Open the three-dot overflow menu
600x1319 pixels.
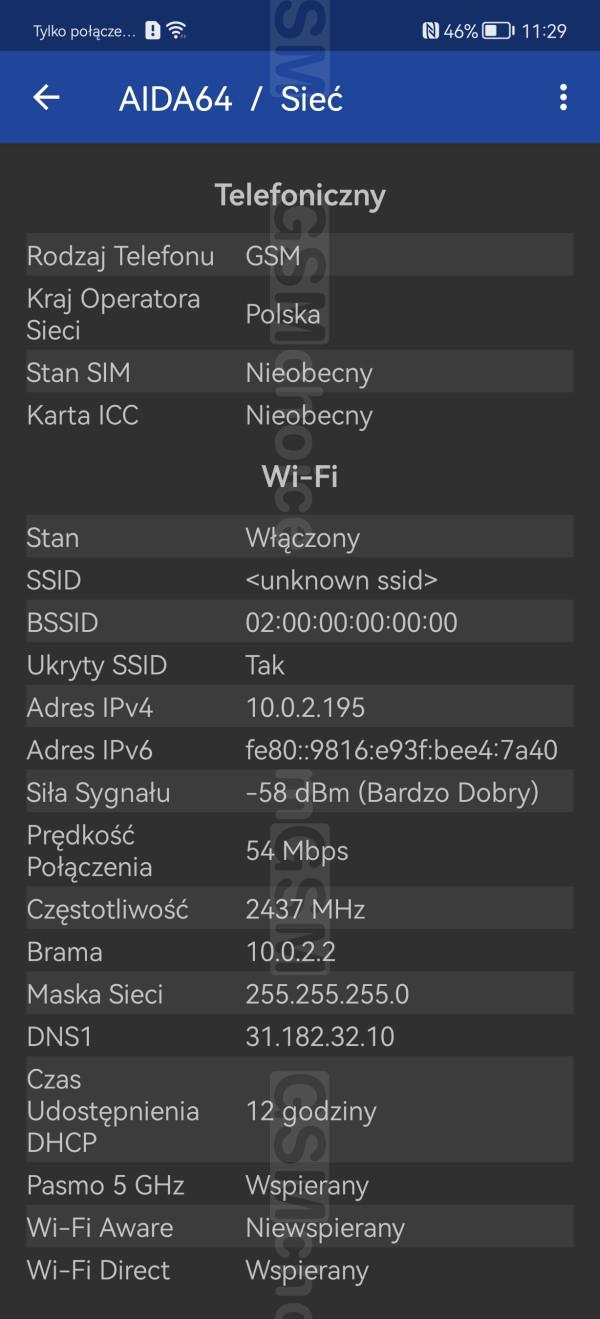(563, 97)
